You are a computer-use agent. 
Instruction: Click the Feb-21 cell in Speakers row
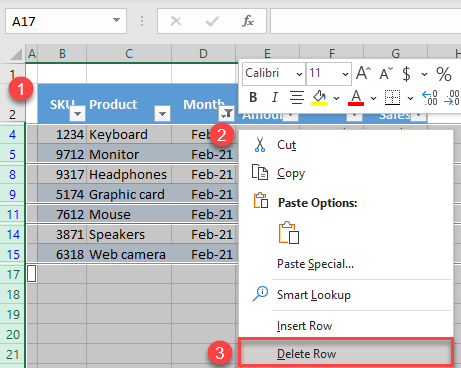point(204,234)
